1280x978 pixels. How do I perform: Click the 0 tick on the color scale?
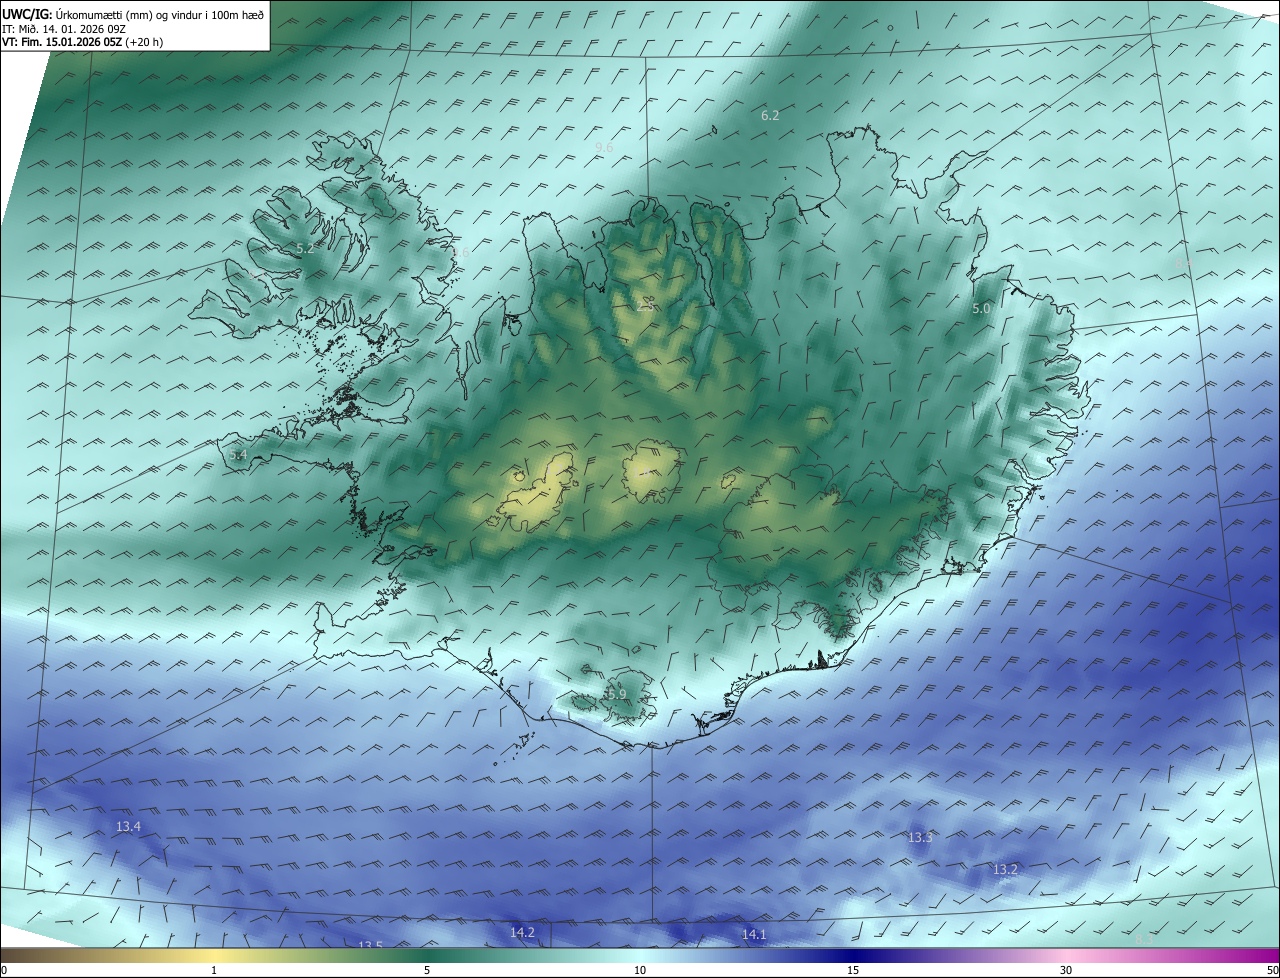[4, 970]
